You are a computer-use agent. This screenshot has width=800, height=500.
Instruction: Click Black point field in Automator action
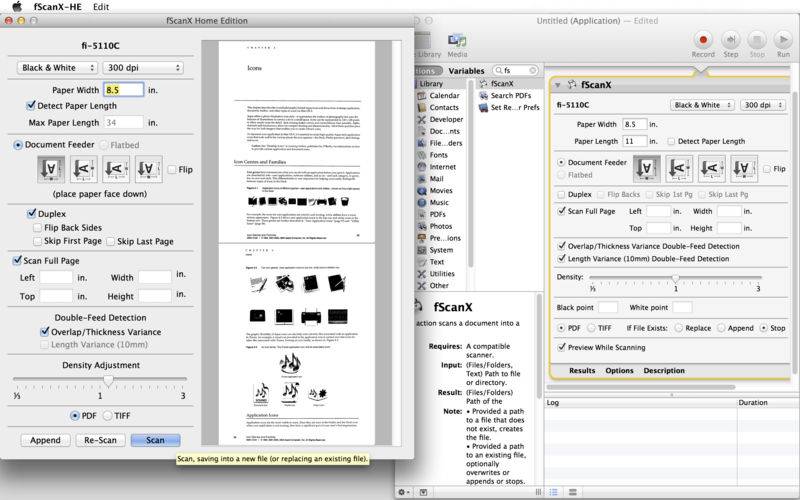coord(608,307)
